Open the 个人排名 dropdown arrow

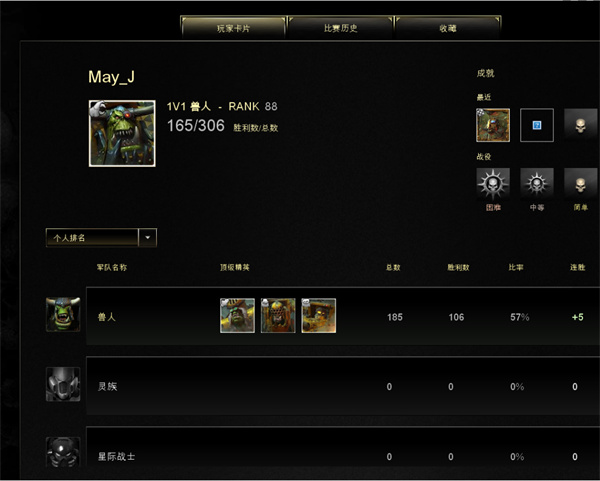point(147,238)
